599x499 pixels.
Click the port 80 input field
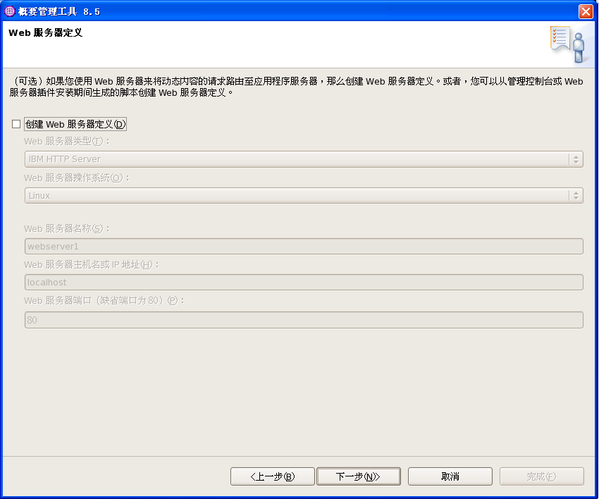[304, 320]
